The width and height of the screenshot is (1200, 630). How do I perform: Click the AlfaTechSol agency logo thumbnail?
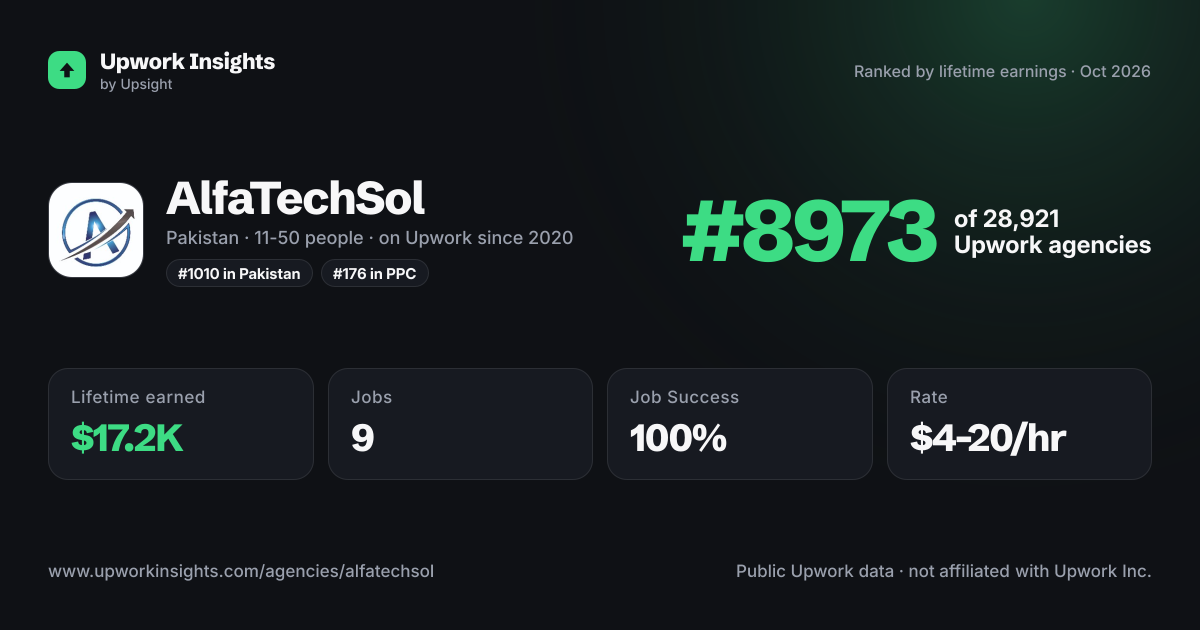96,230
